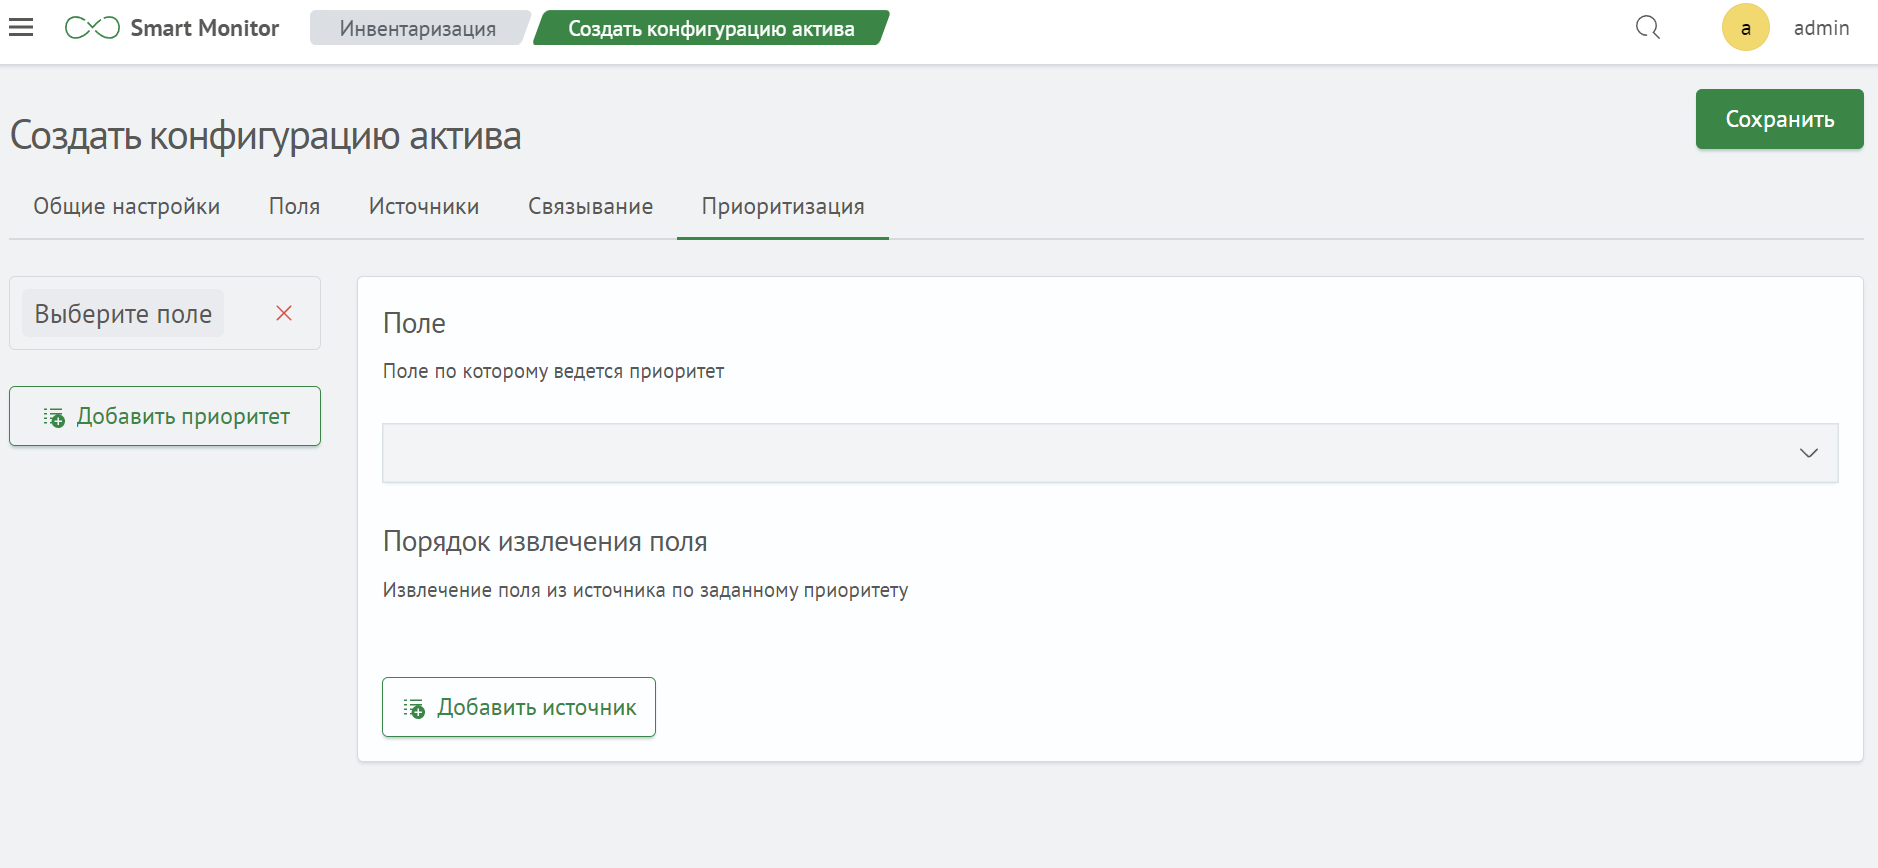Go to the Инвентаризация breadcrumb
The image size is (1878, 868).
418,28
